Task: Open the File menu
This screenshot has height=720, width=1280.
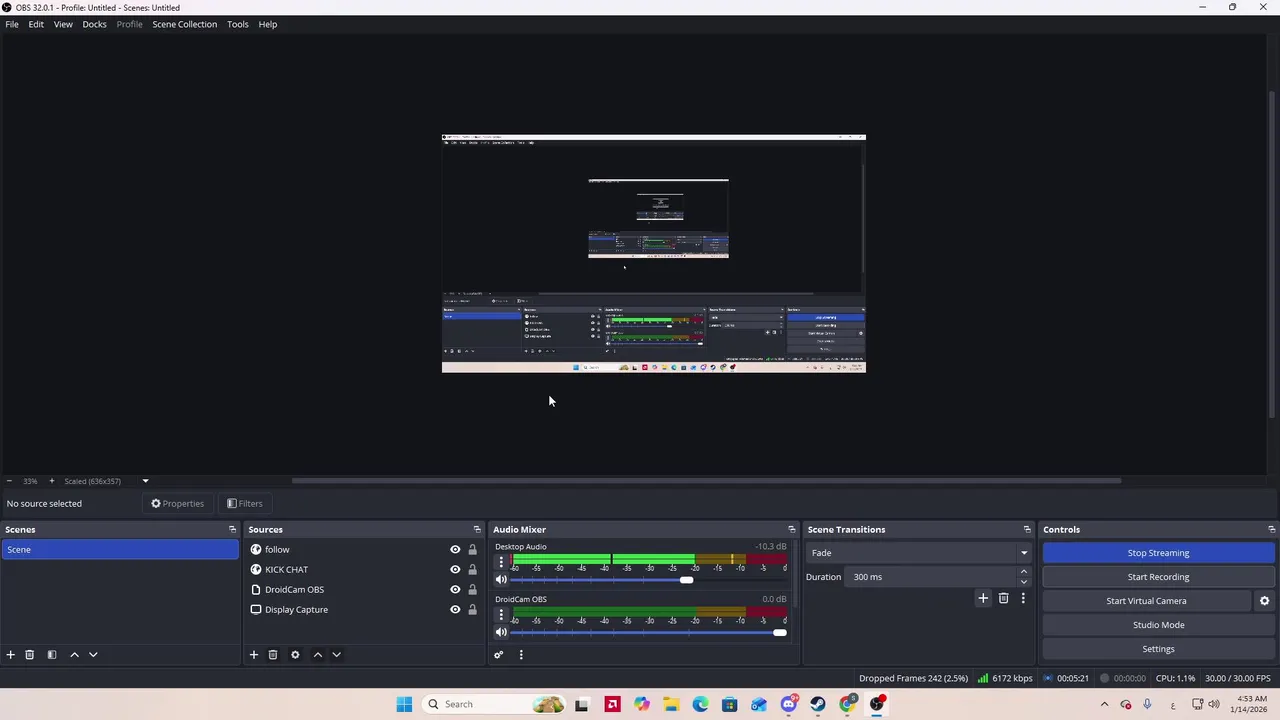Action: (x=12, y=24)
